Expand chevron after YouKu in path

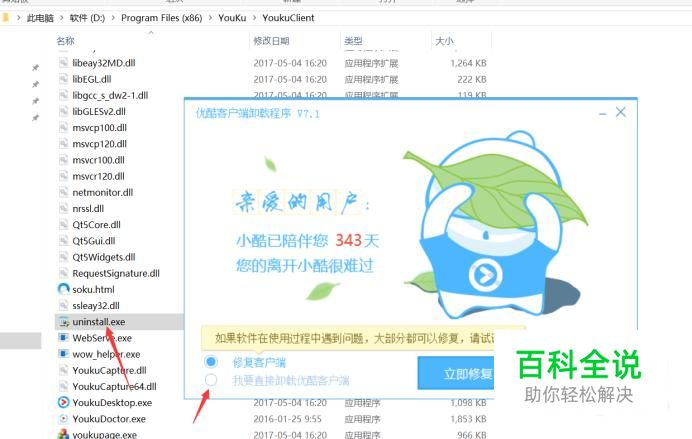coord(254,18)
